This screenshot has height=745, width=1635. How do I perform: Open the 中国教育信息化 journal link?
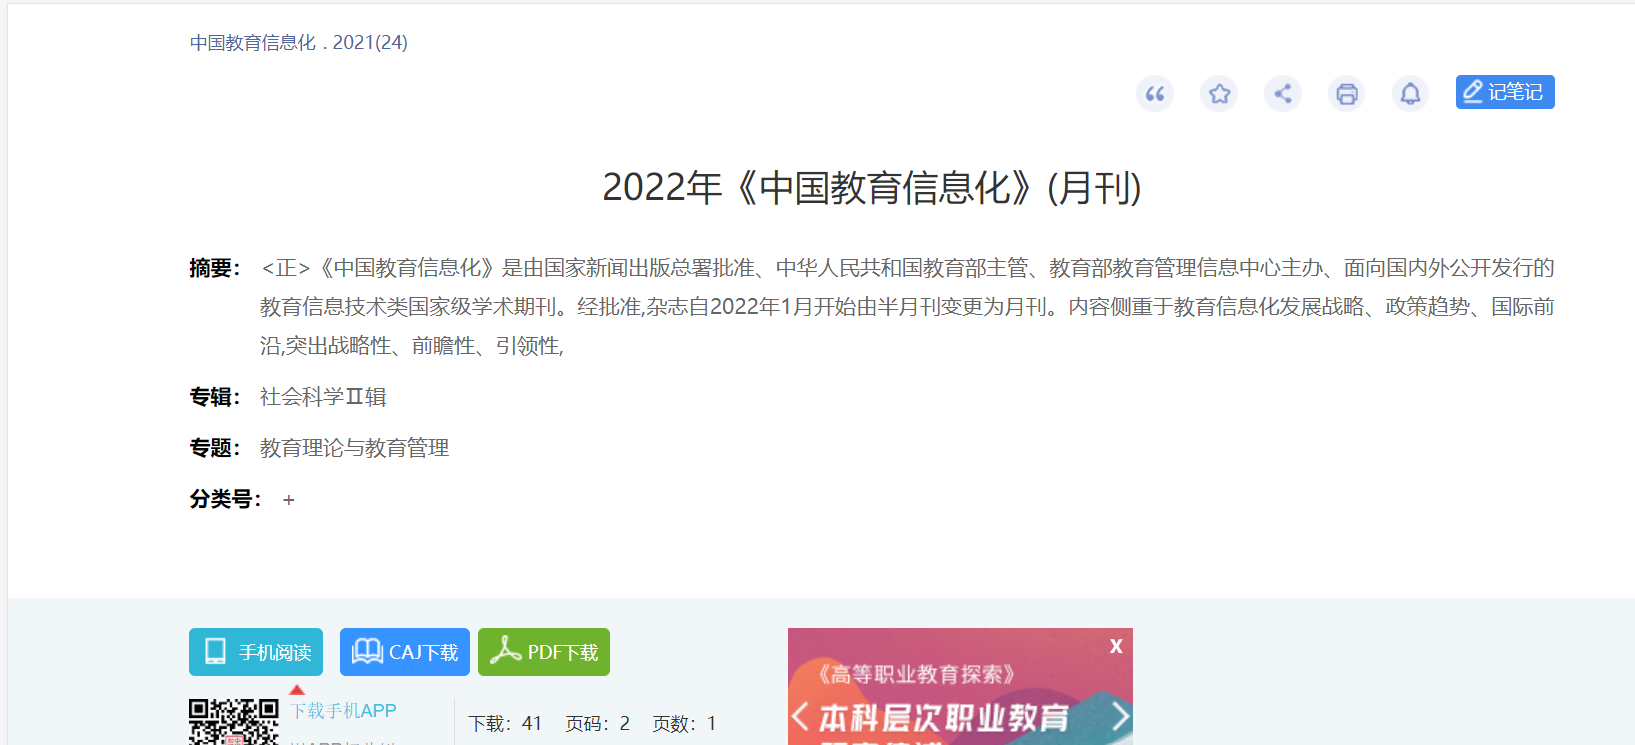253,42
